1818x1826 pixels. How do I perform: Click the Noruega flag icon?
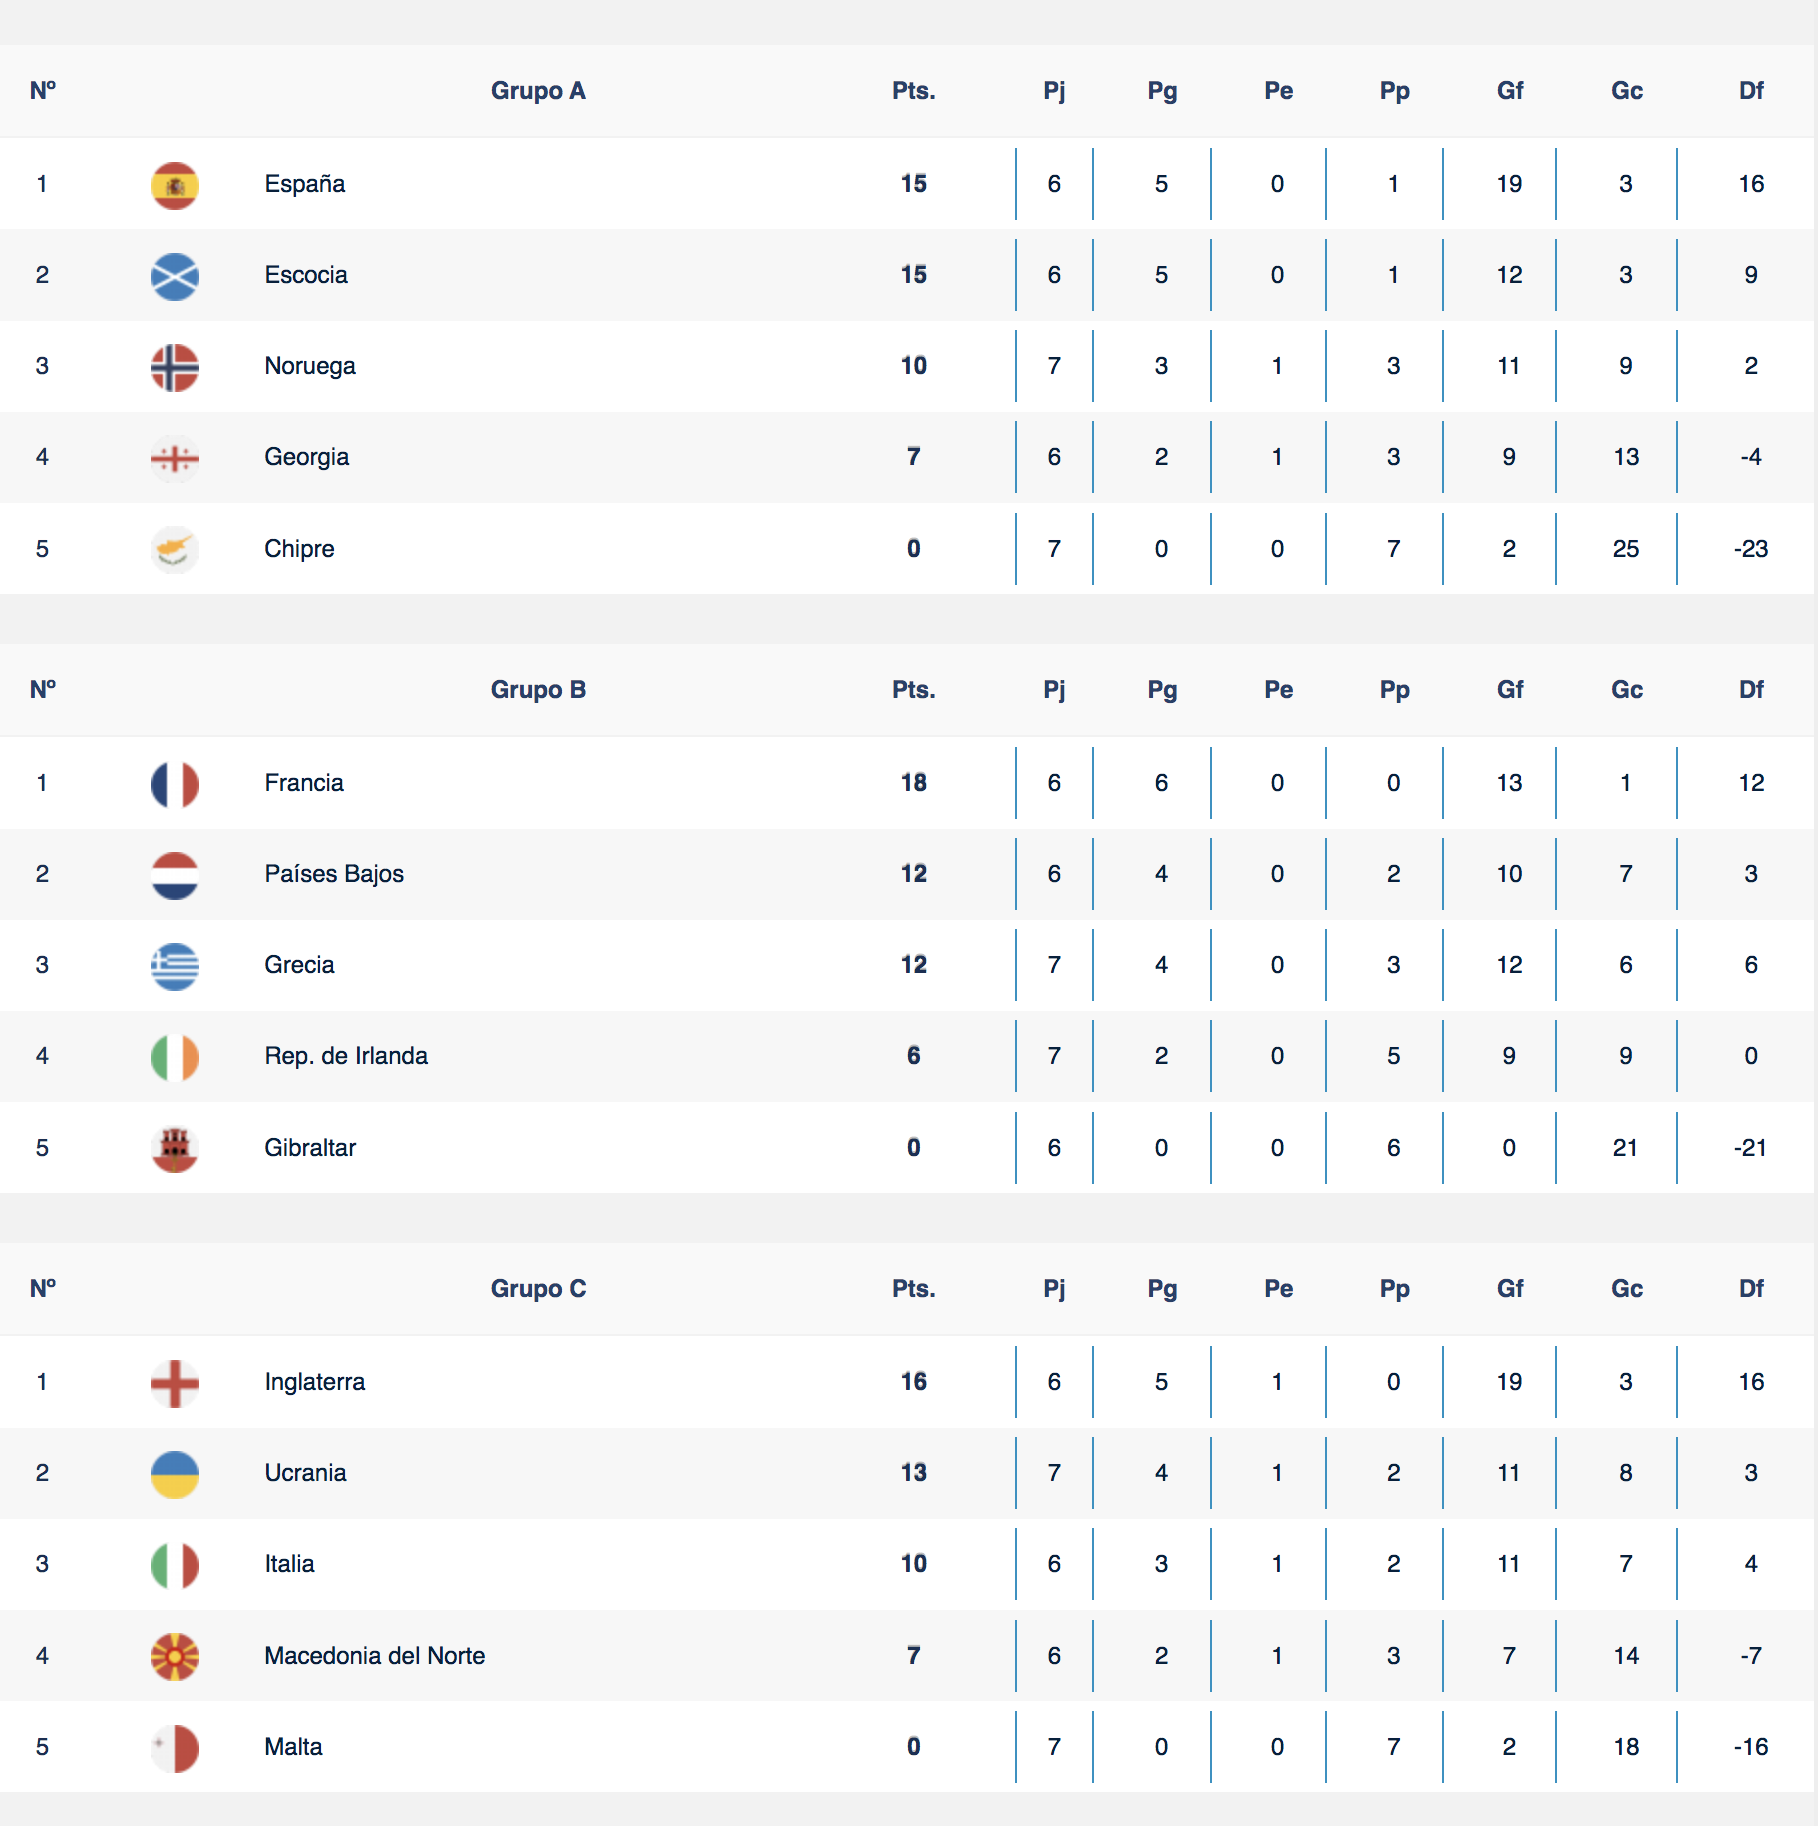pyautogui.click(x=174, y=367)
